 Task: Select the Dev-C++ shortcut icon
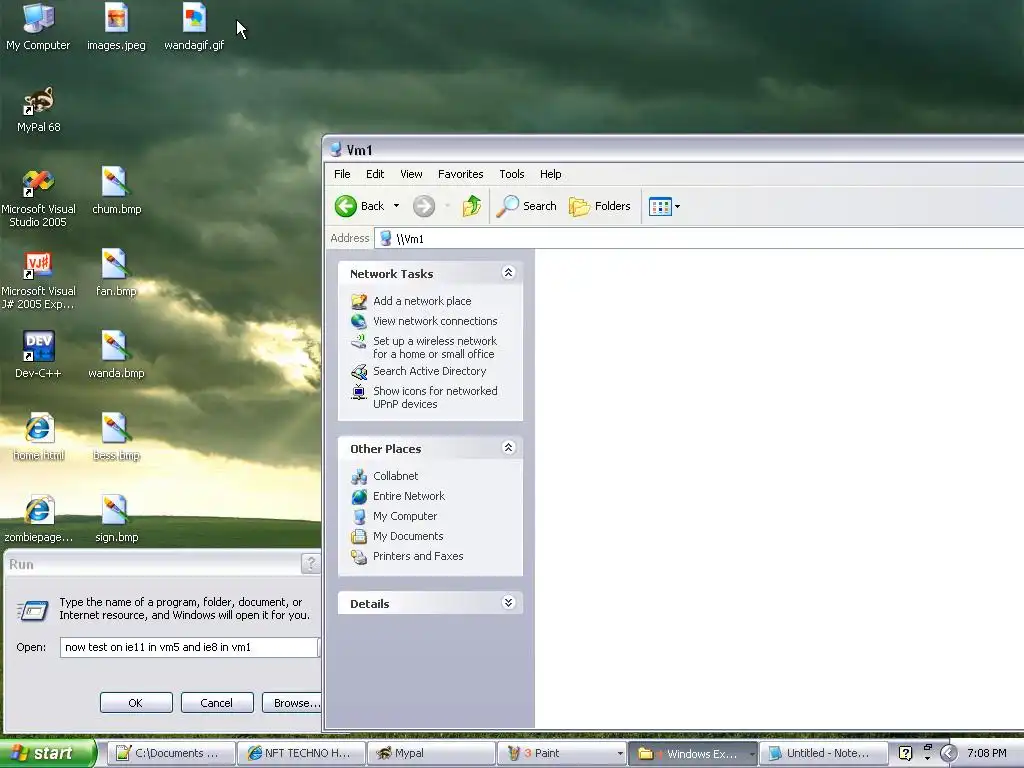coord(38,355)
